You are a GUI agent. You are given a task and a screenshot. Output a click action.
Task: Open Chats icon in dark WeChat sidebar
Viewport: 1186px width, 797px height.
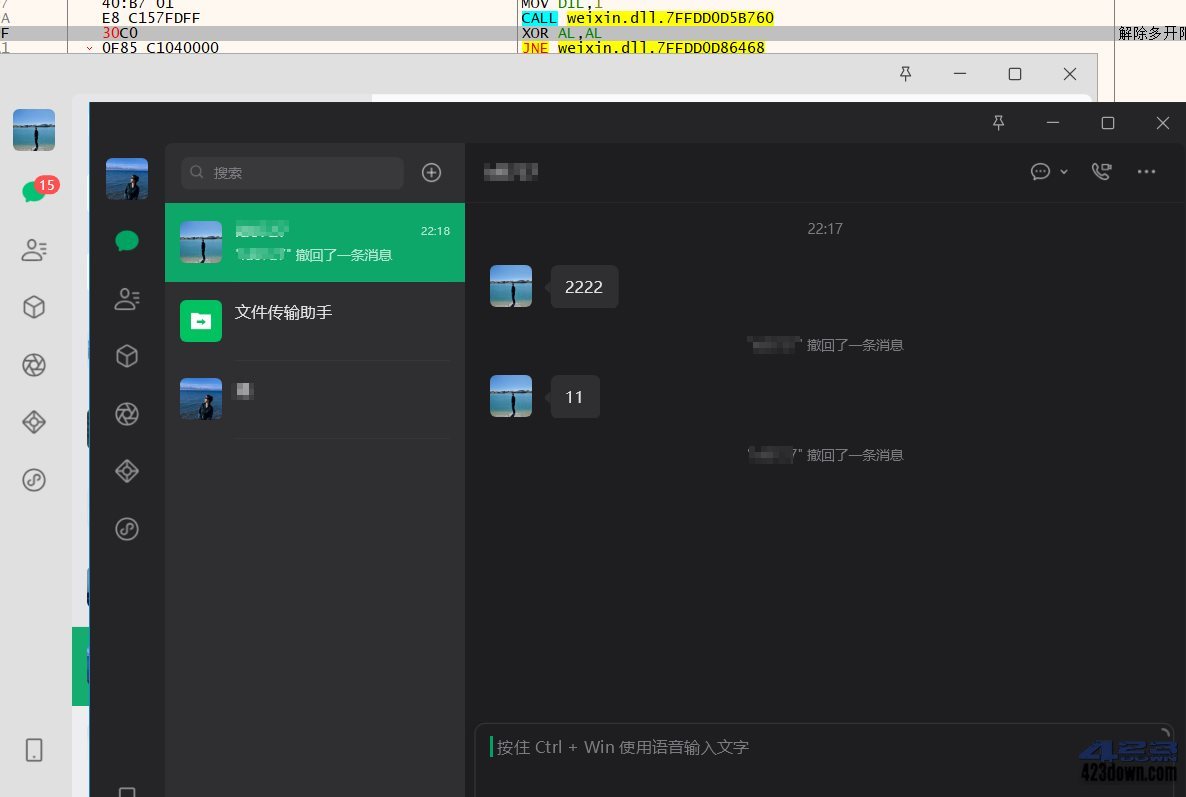click(126, 241)
